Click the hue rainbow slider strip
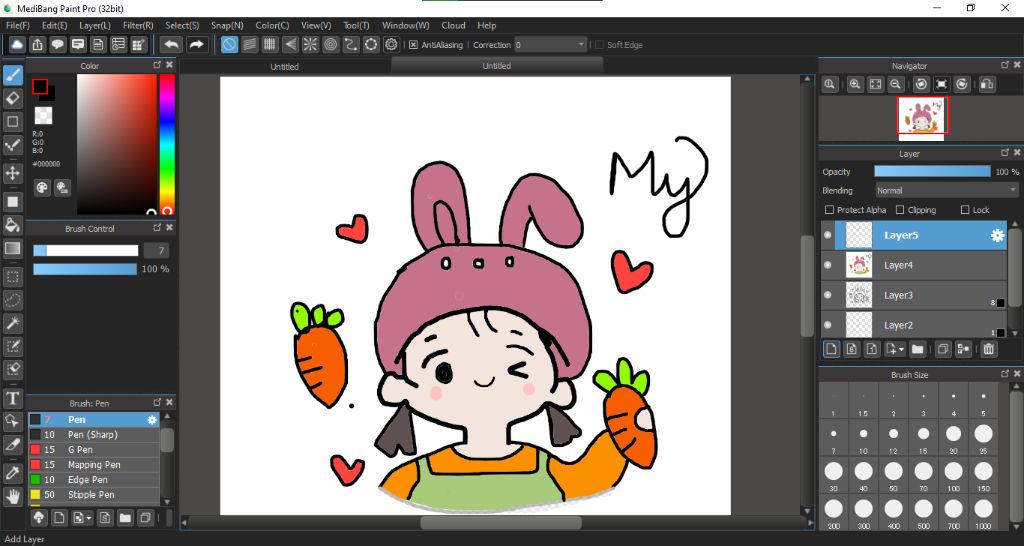The height and width of the screenshot is (546, 1024). [167, 144]
